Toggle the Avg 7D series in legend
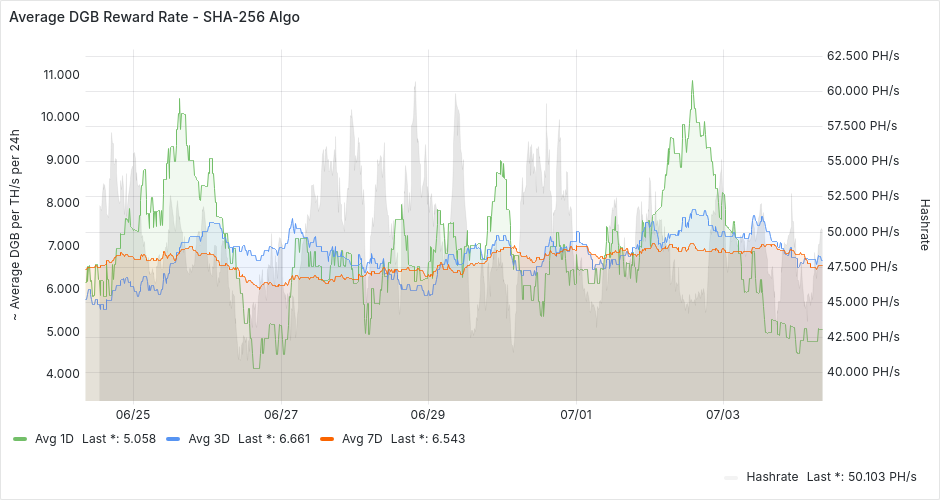The width and height of the screenshot is (940, 500). [362, 439]
